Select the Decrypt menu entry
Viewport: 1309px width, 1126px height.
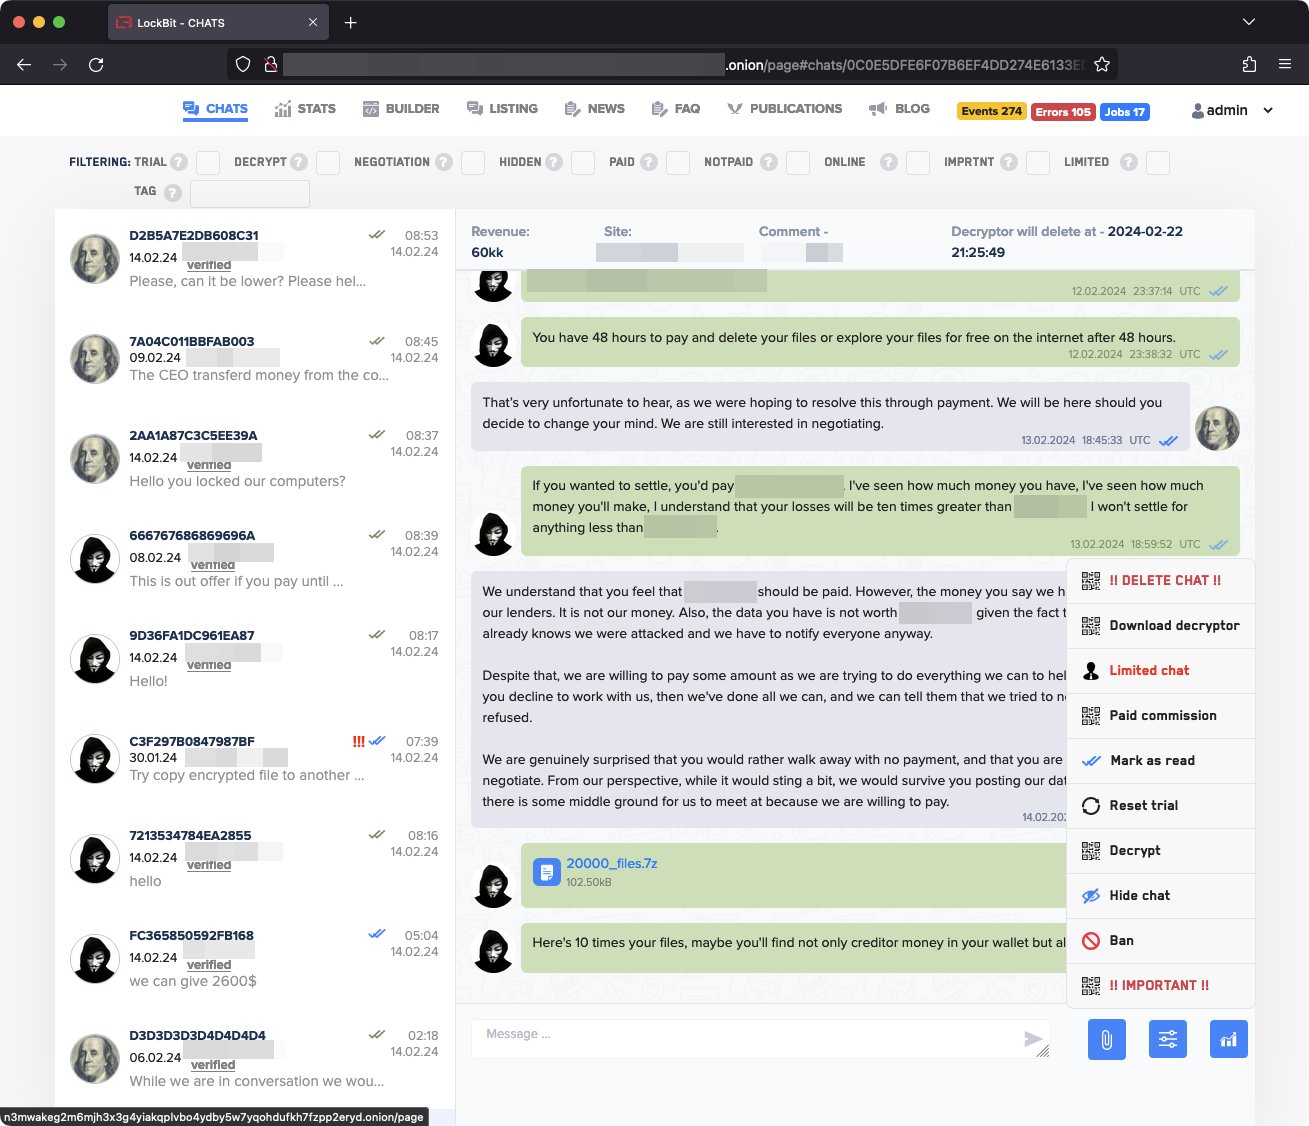(1161, 851)
